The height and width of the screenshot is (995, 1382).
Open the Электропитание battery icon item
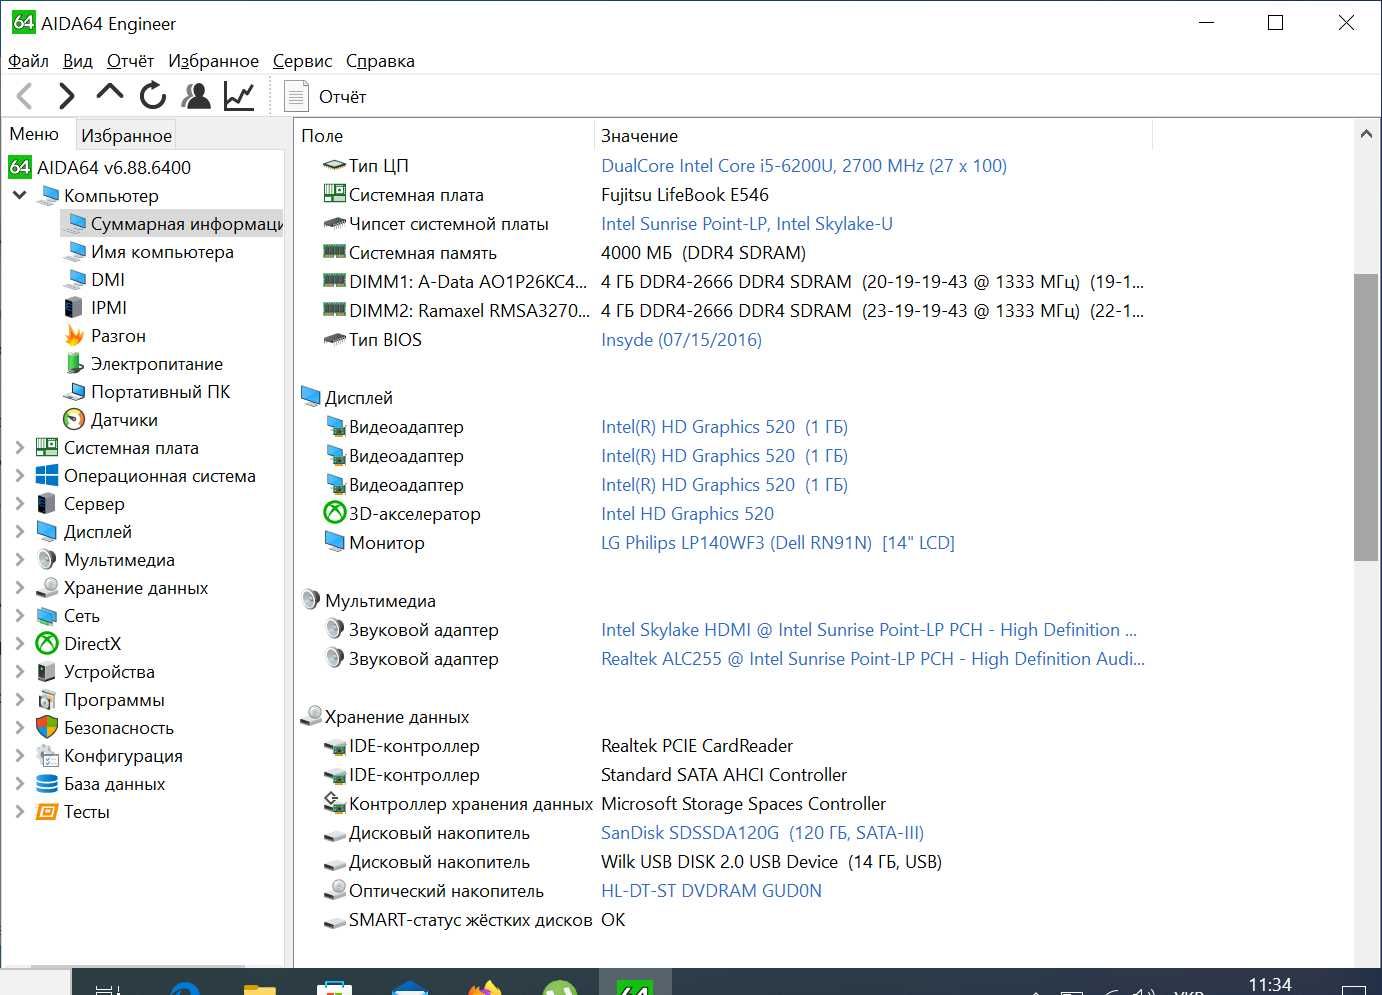[x=74, y=364]
